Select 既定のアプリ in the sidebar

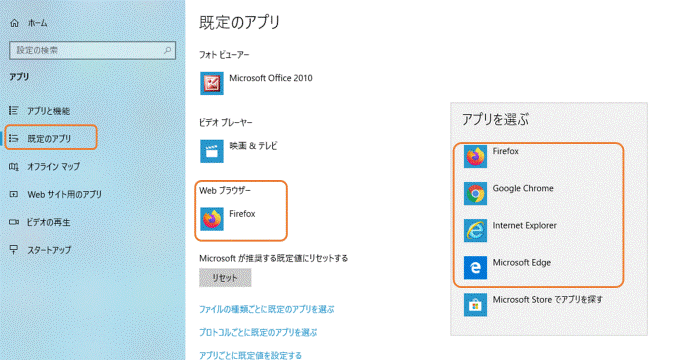point(49,139)
